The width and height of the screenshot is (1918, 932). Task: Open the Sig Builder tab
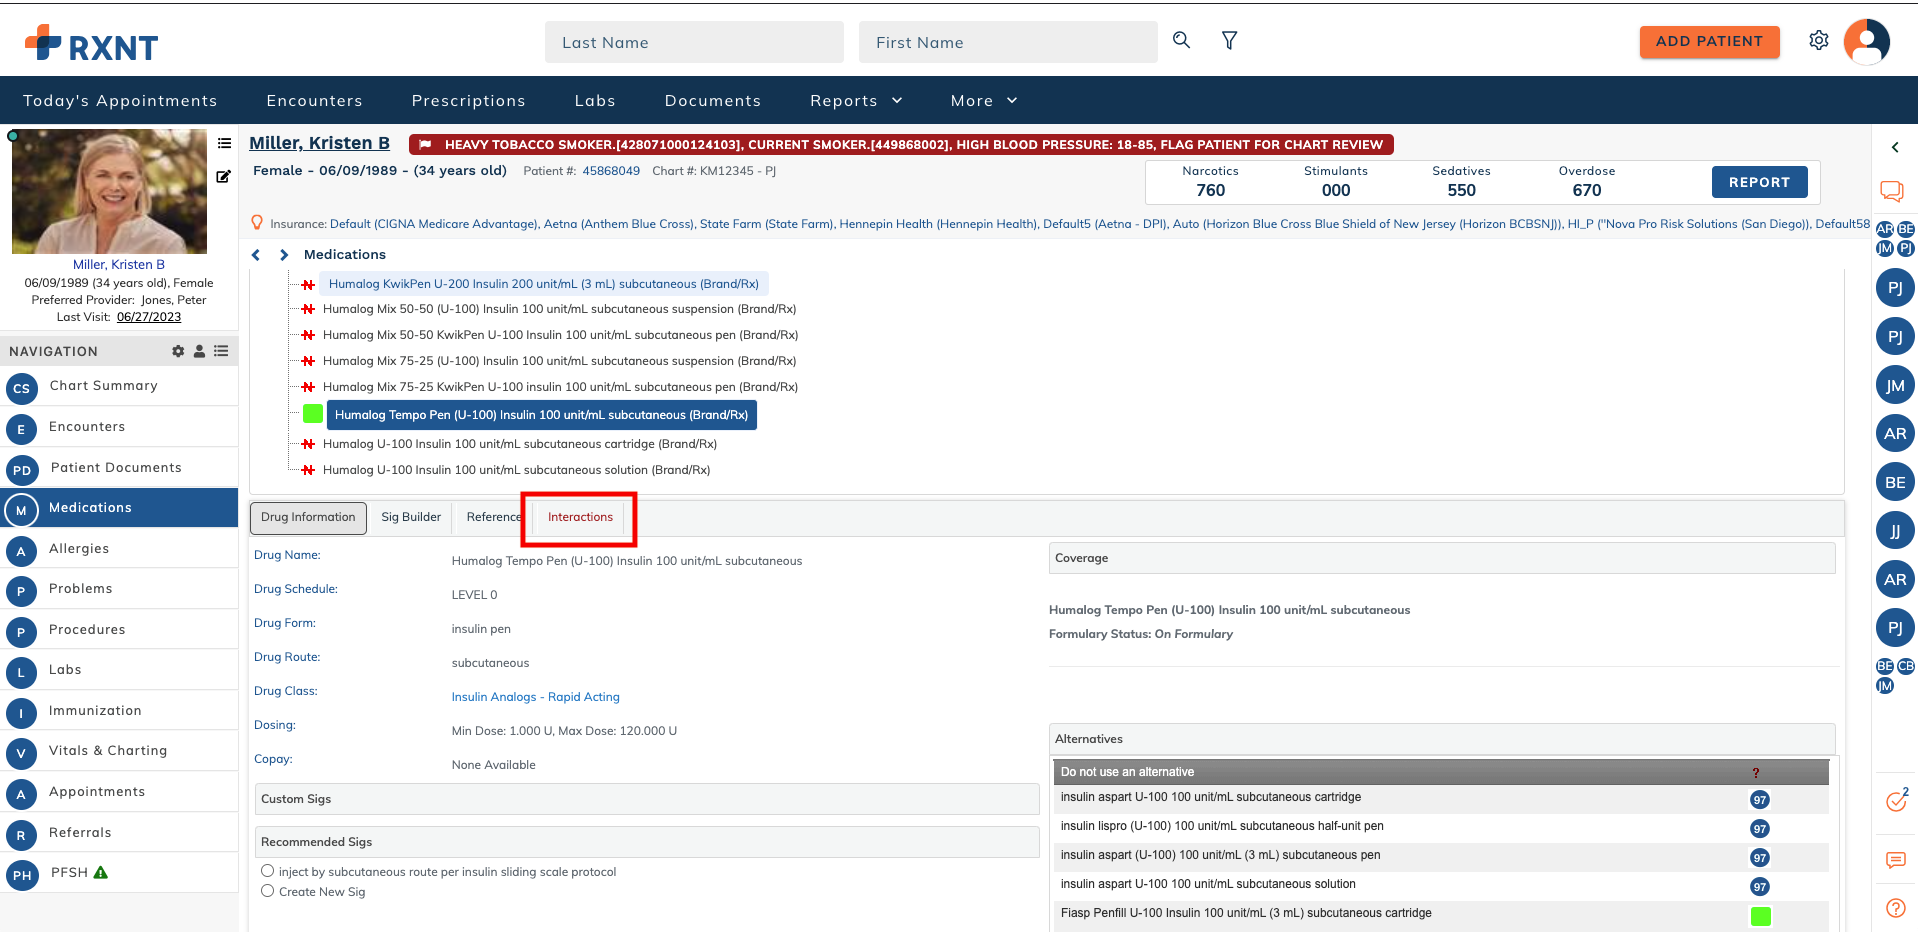pyautogui.click(x=410, y=517)
